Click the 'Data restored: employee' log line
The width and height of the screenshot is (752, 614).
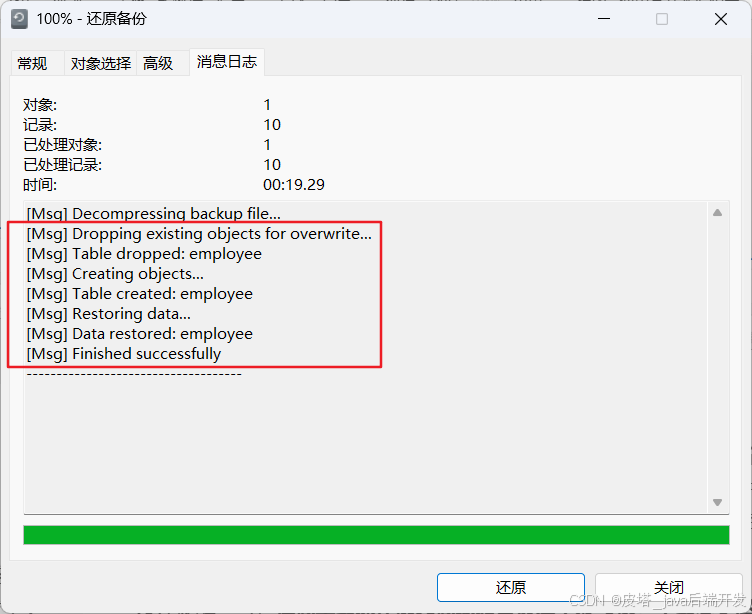(x=140, y=334)
